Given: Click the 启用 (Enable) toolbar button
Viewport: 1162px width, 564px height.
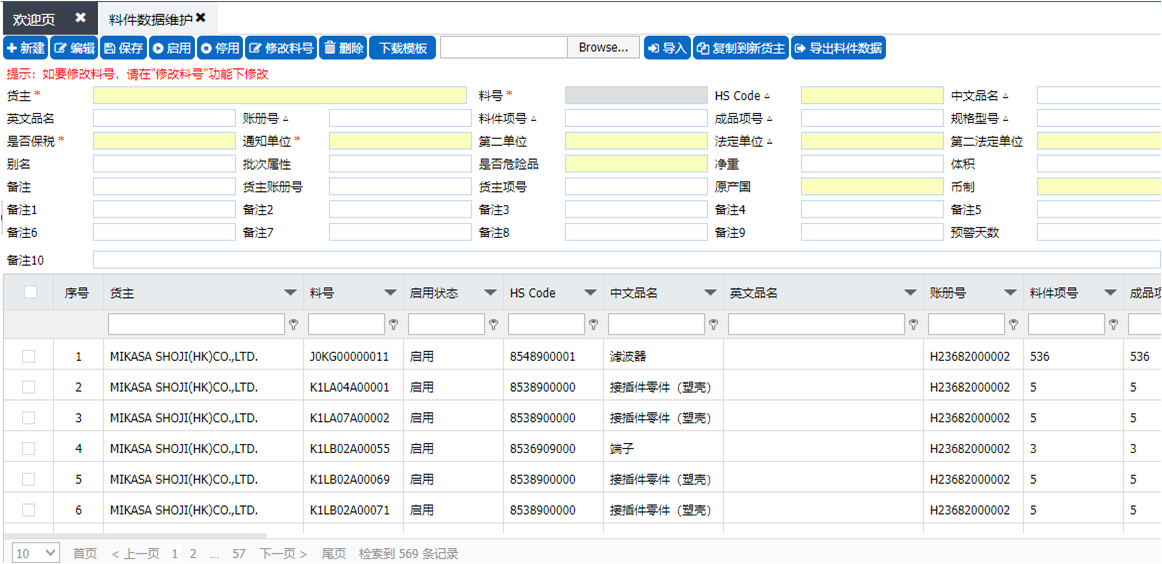Looking at the screenshot, I should [172, 48].
